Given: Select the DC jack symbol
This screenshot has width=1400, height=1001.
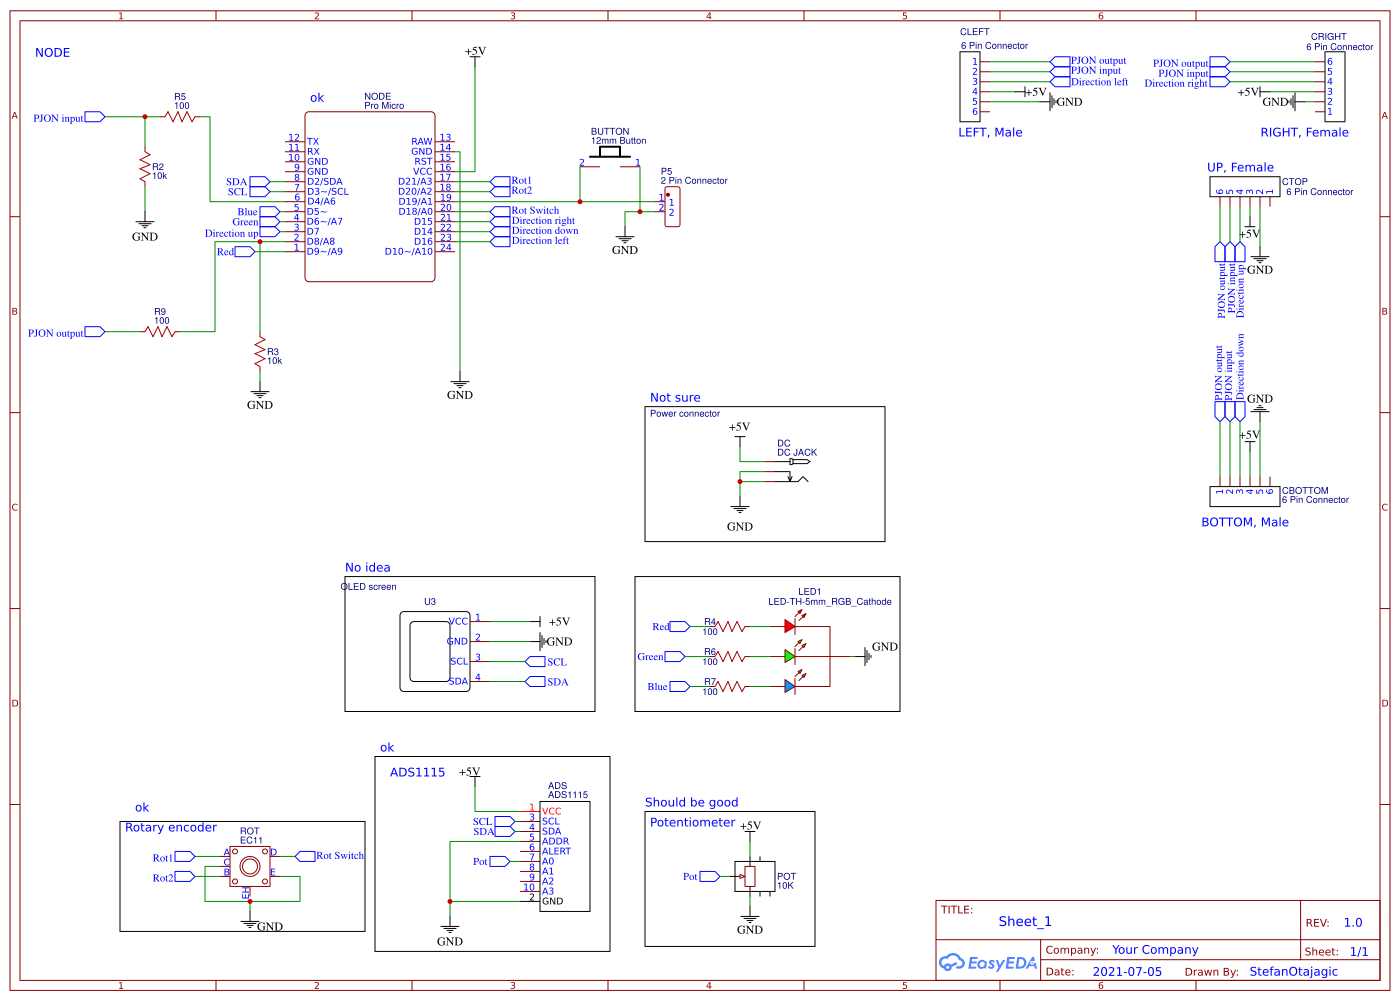Looking at the screenshot, I should 797,470.
